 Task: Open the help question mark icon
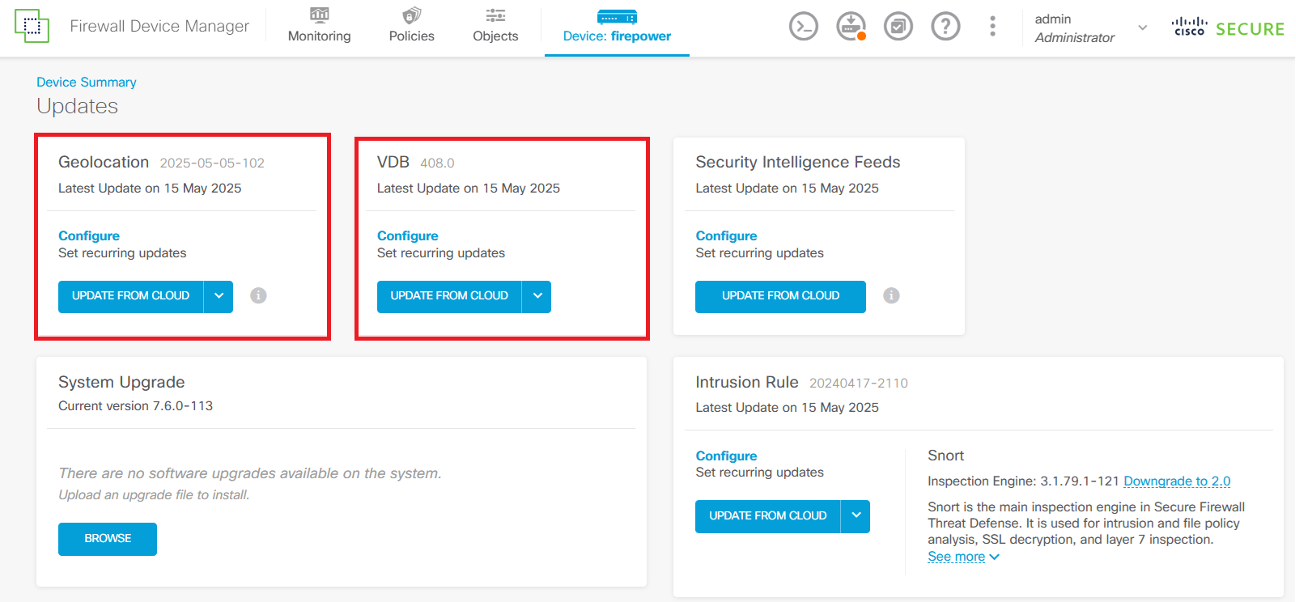945,27
